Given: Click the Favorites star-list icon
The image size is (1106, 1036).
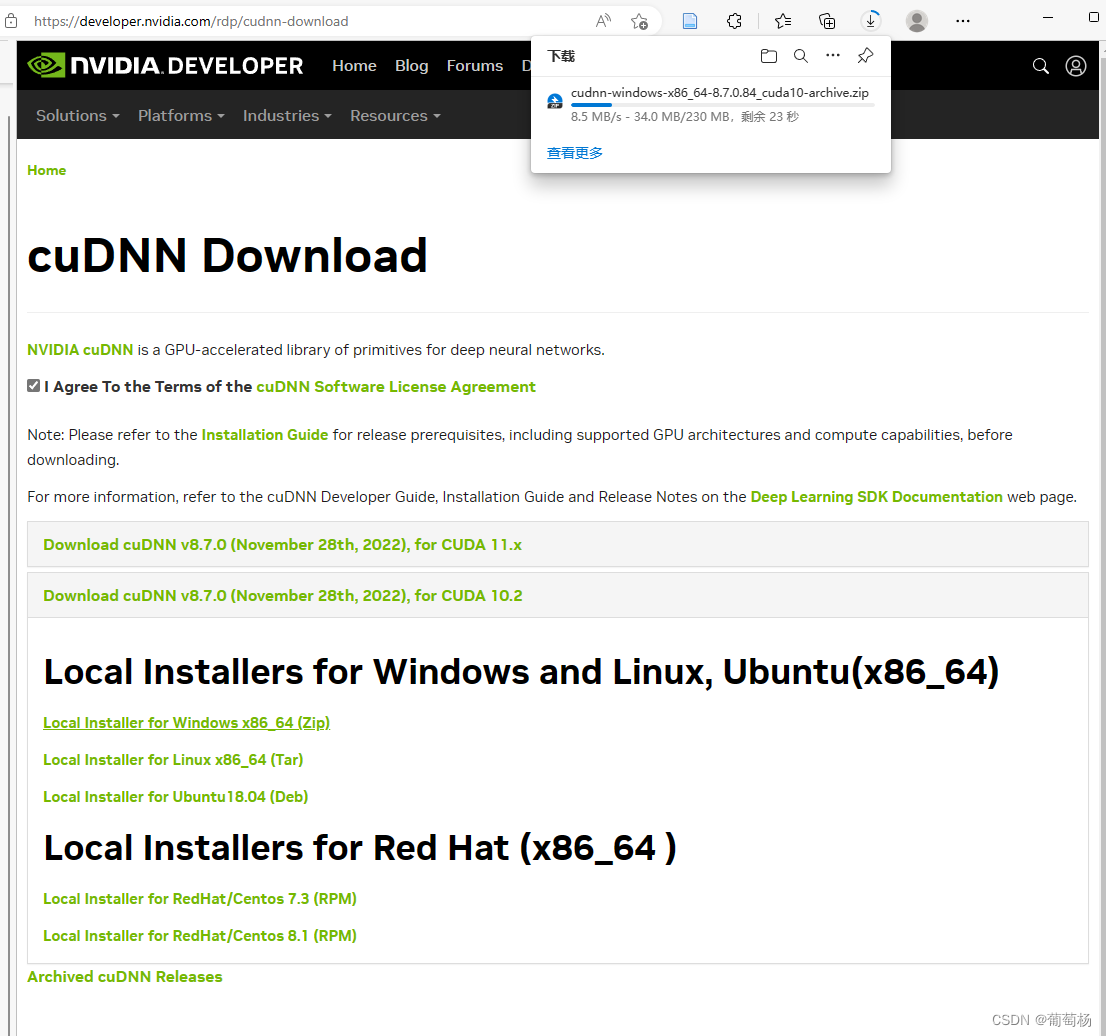Looking at the screenshot, I should pos(783,20).
